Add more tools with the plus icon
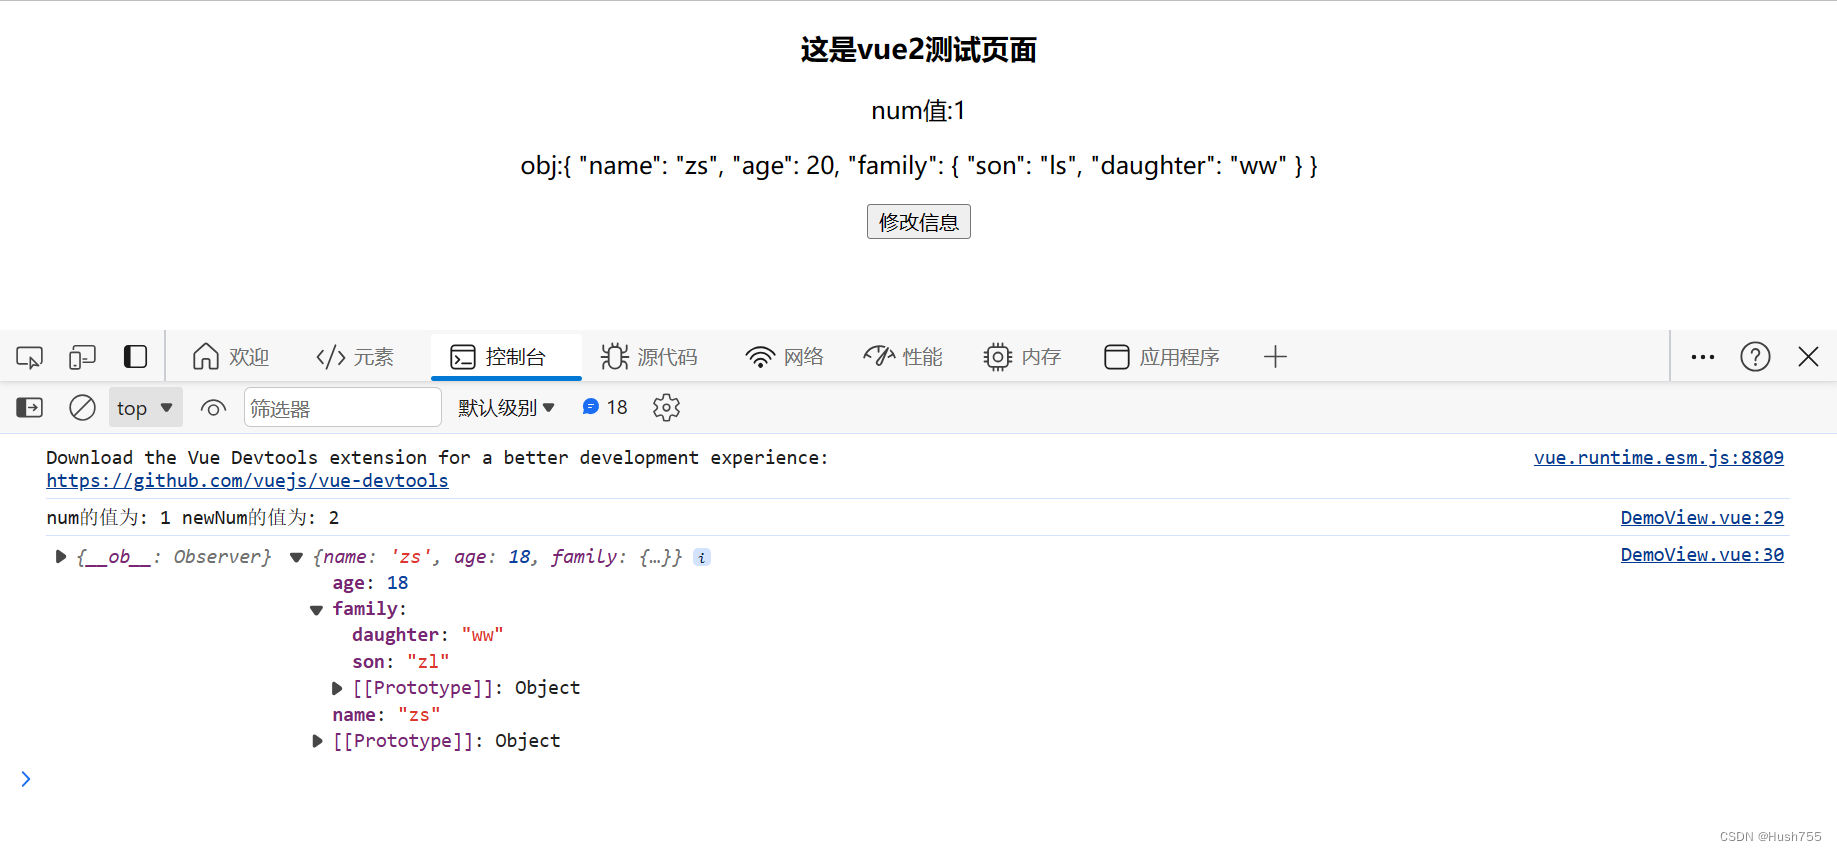The image size is (1837, 851). pyautogui.click(x=1275, y=357)
